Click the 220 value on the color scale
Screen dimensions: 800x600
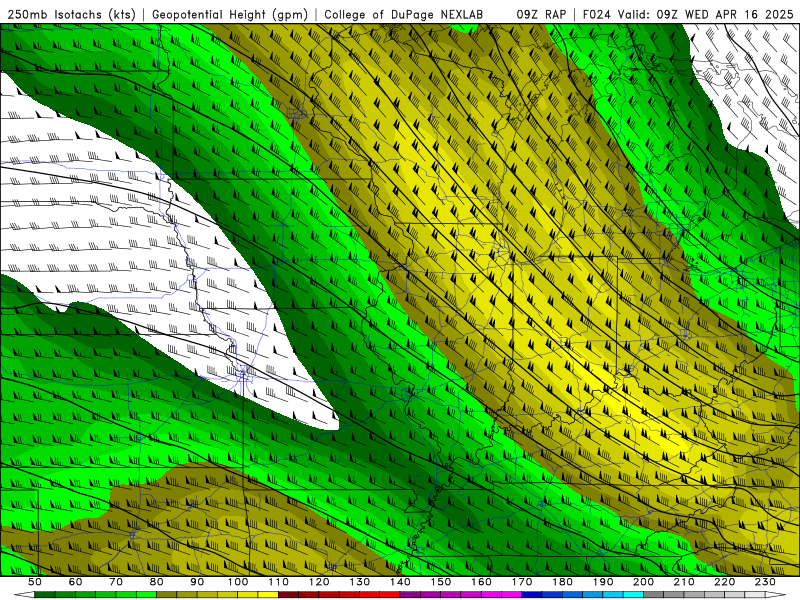pyautogui.click(x=724, y=582)
